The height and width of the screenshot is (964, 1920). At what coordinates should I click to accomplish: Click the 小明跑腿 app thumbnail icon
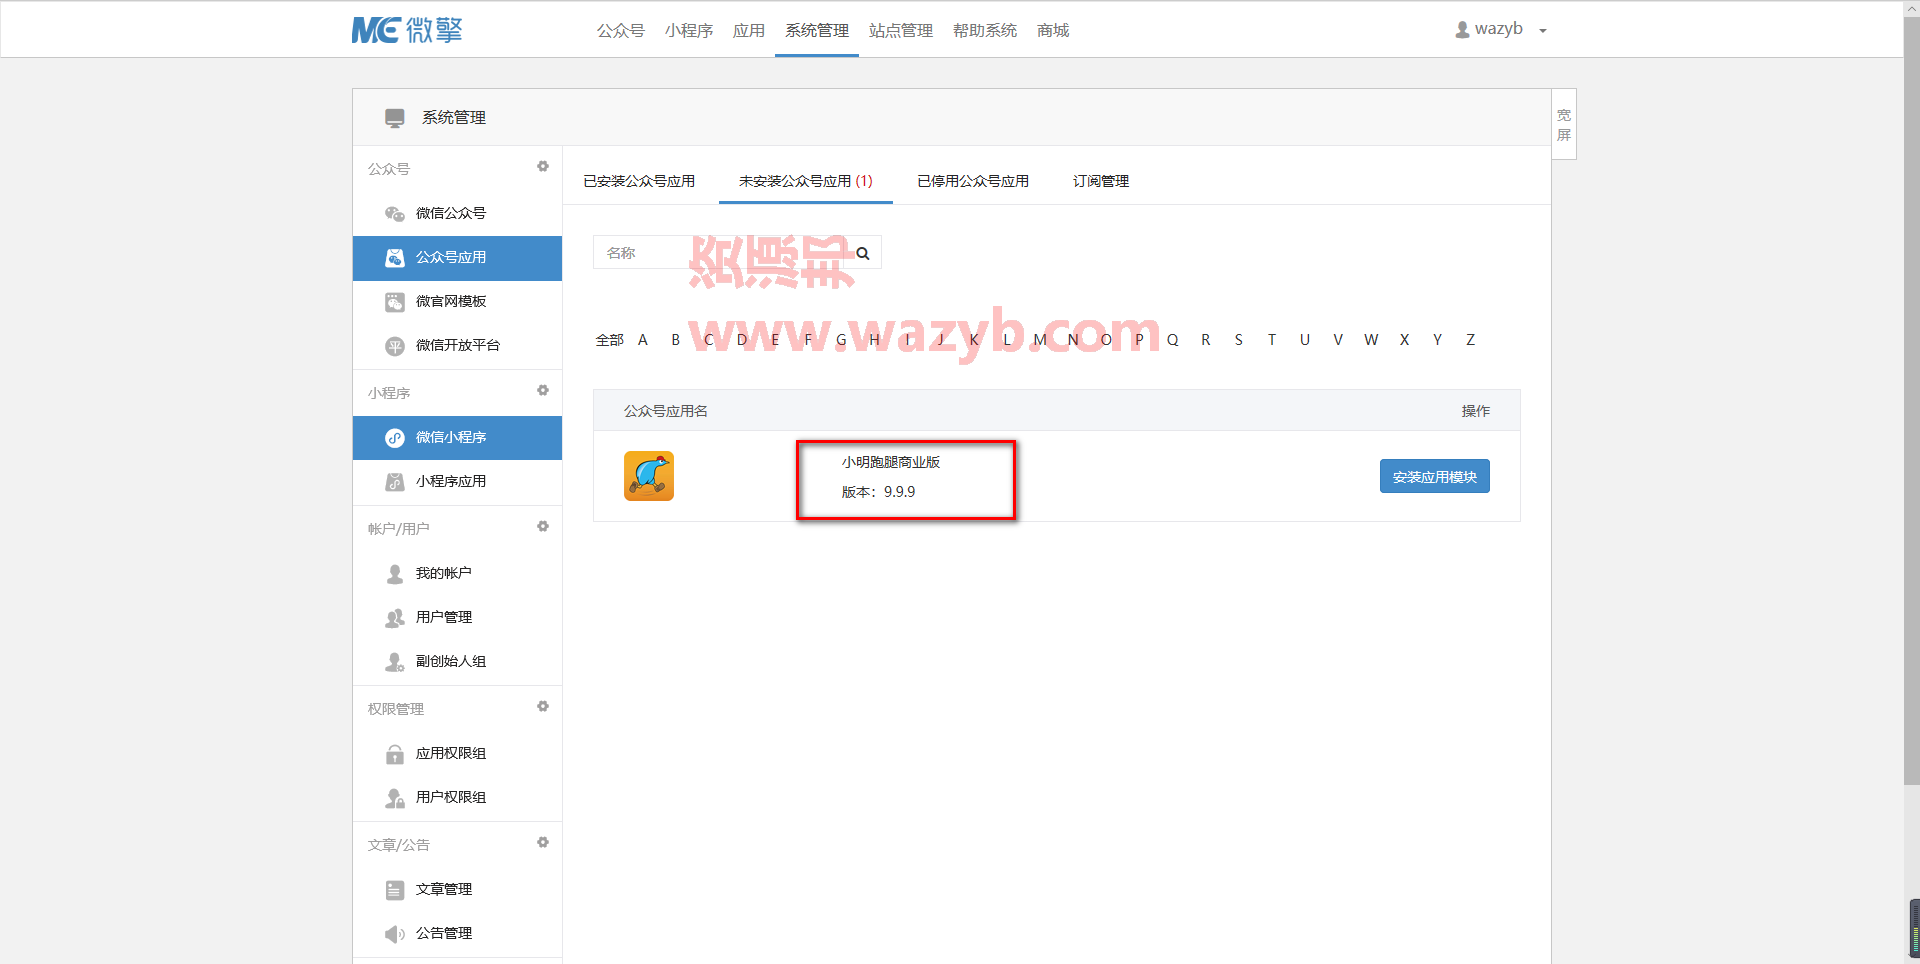649,476
